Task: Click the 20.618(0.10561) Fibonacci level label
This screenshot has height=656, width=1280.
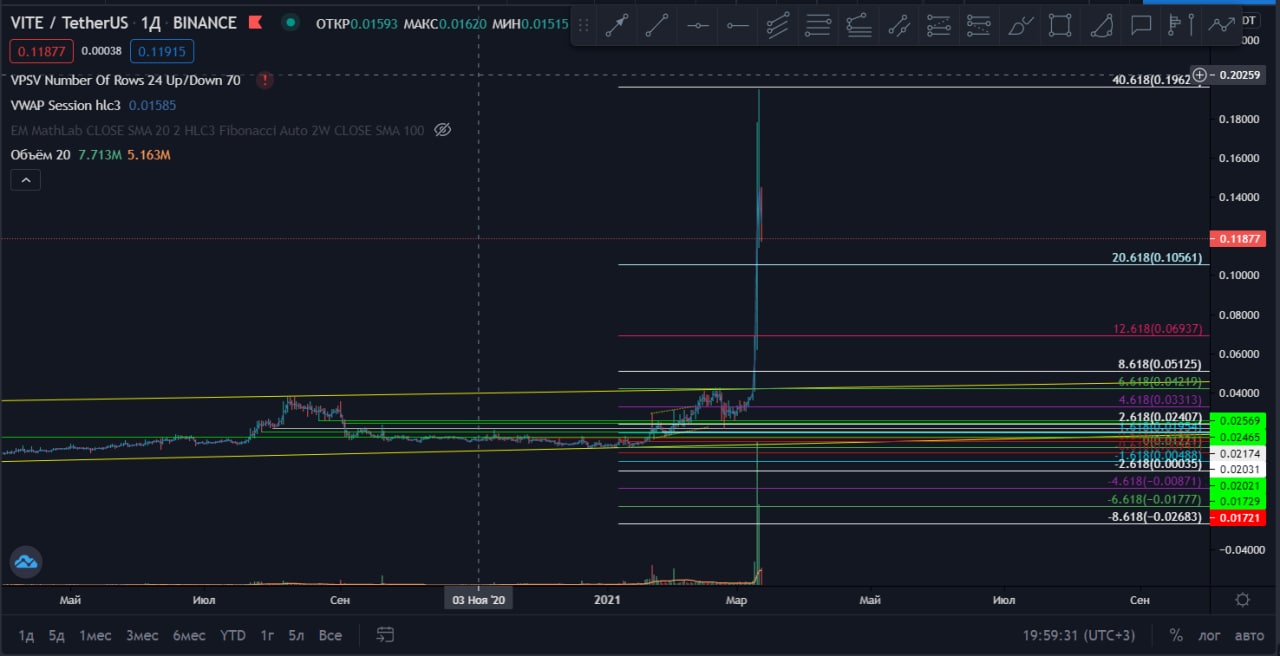Action: 1157,257
